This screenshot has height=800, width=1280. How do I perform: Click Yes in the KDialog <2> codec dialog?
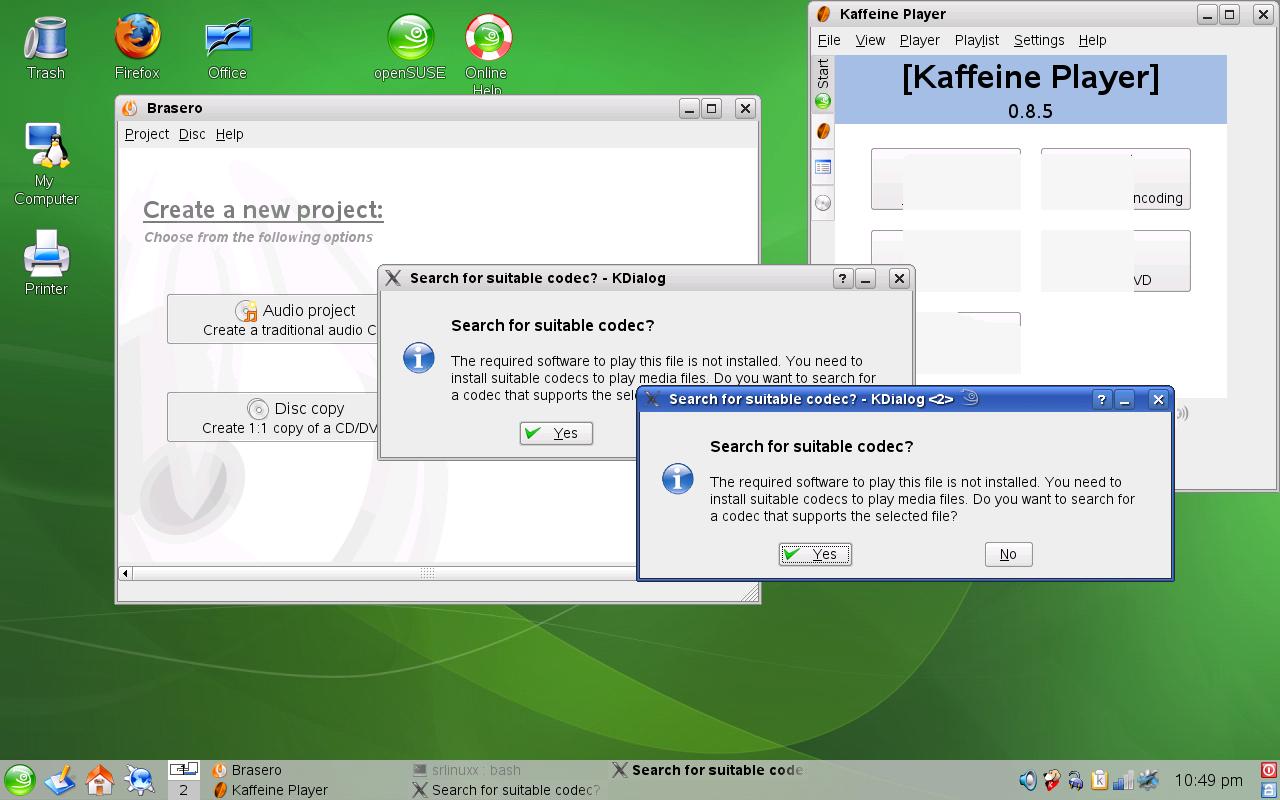tap(815, 554)
